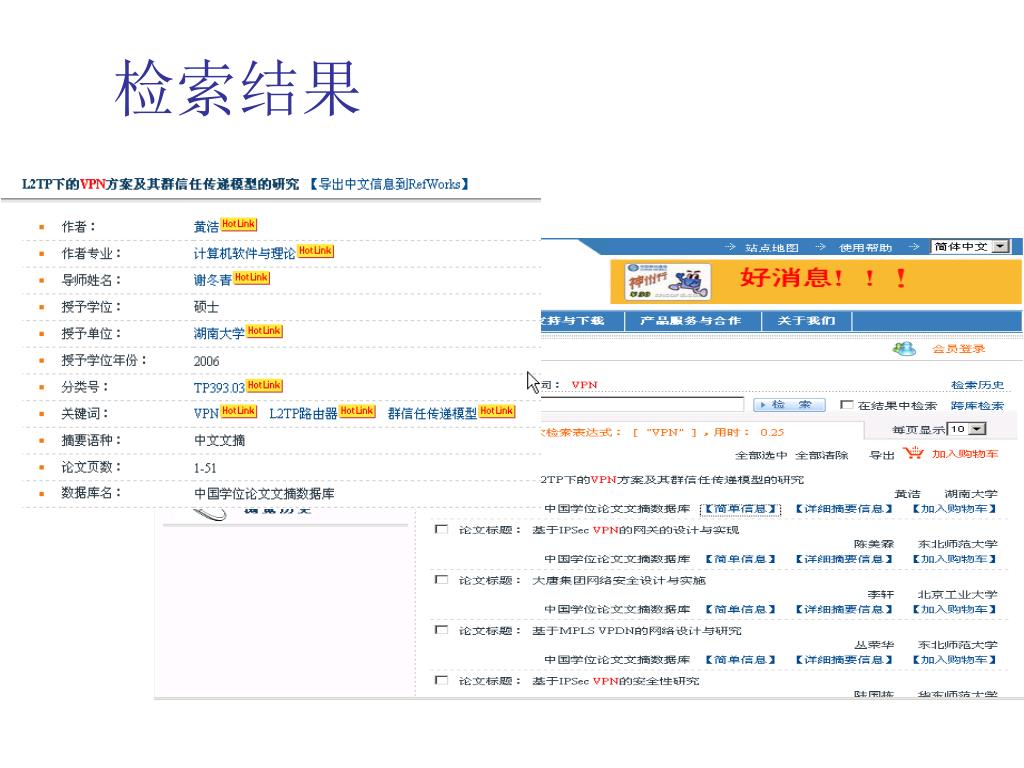The height and width of the screenshot is (768, 1024).
Task: Click the keyword L2TP路由器 link
Action: (303, 413)
